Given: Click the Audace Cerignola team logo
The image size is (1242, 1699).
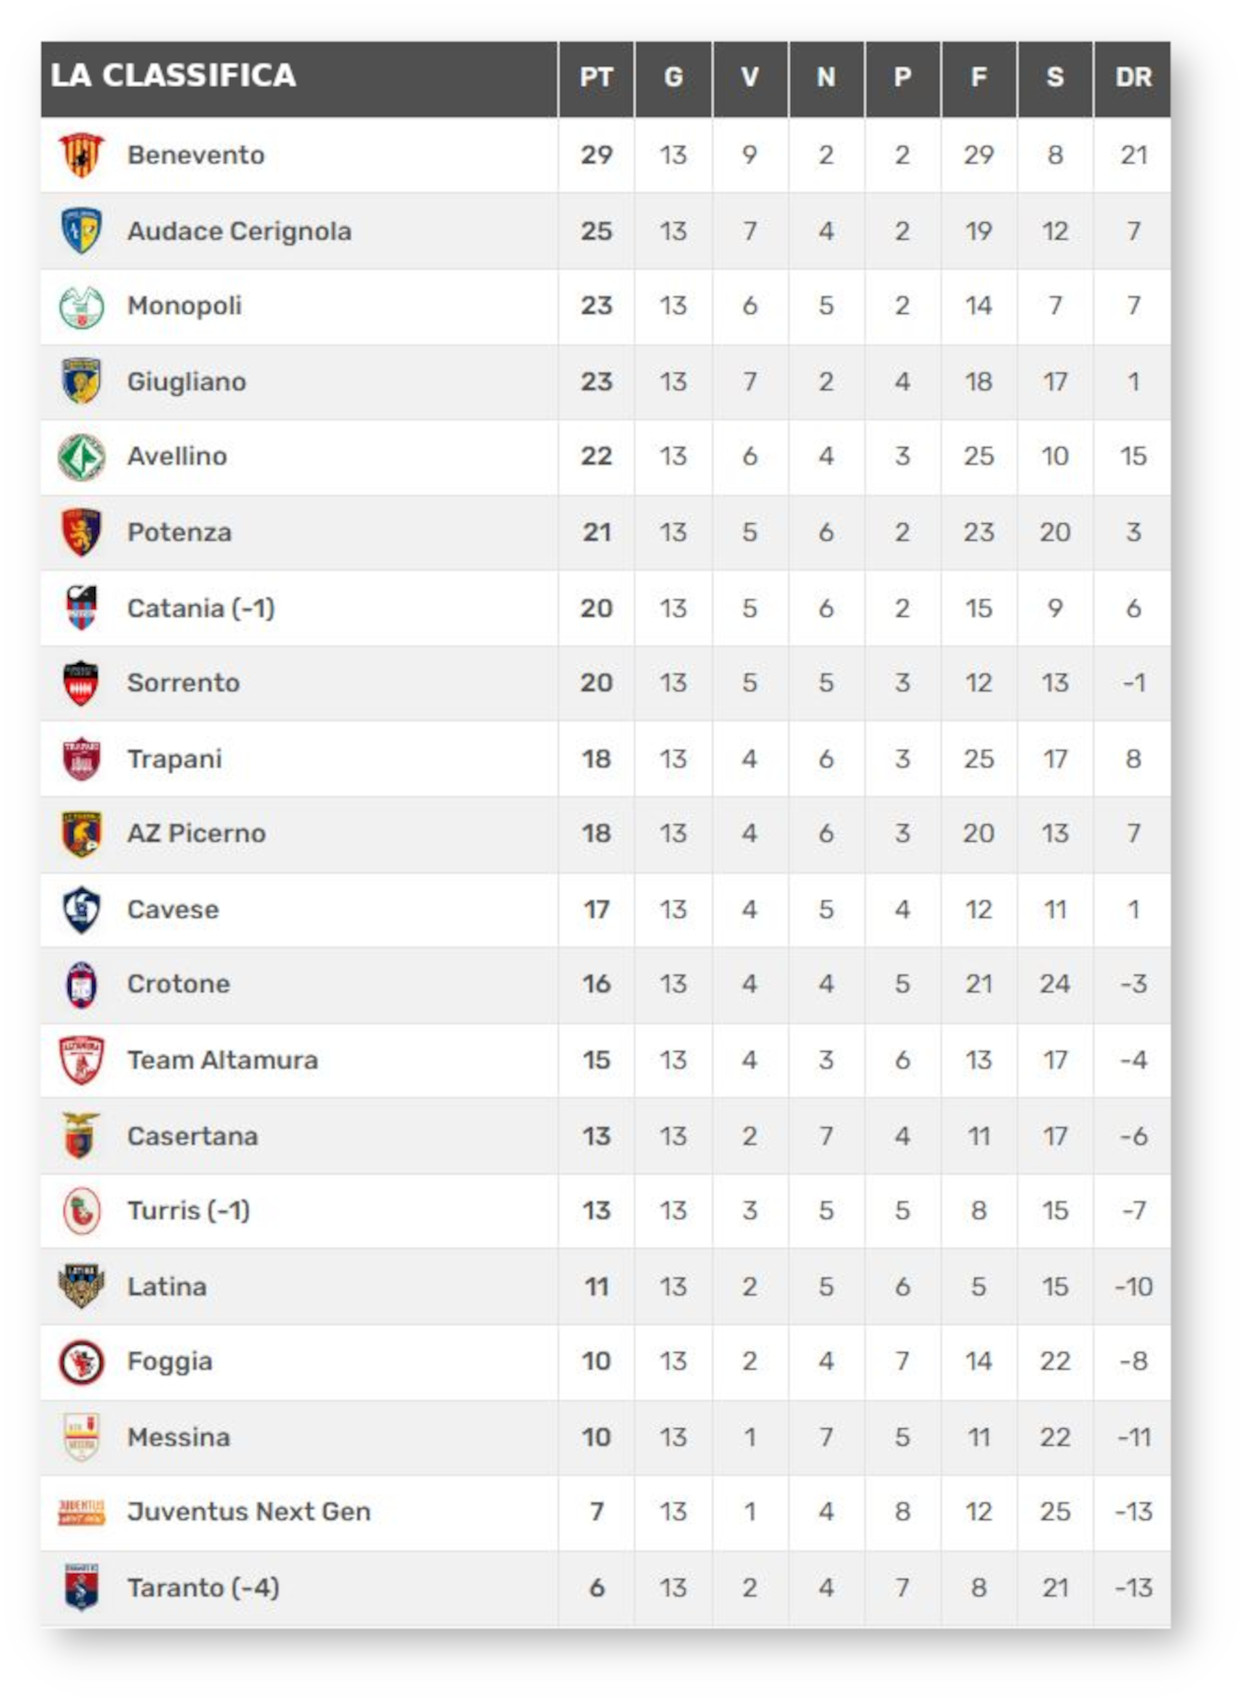Looking at the screenshot, I should coord(81,231).
